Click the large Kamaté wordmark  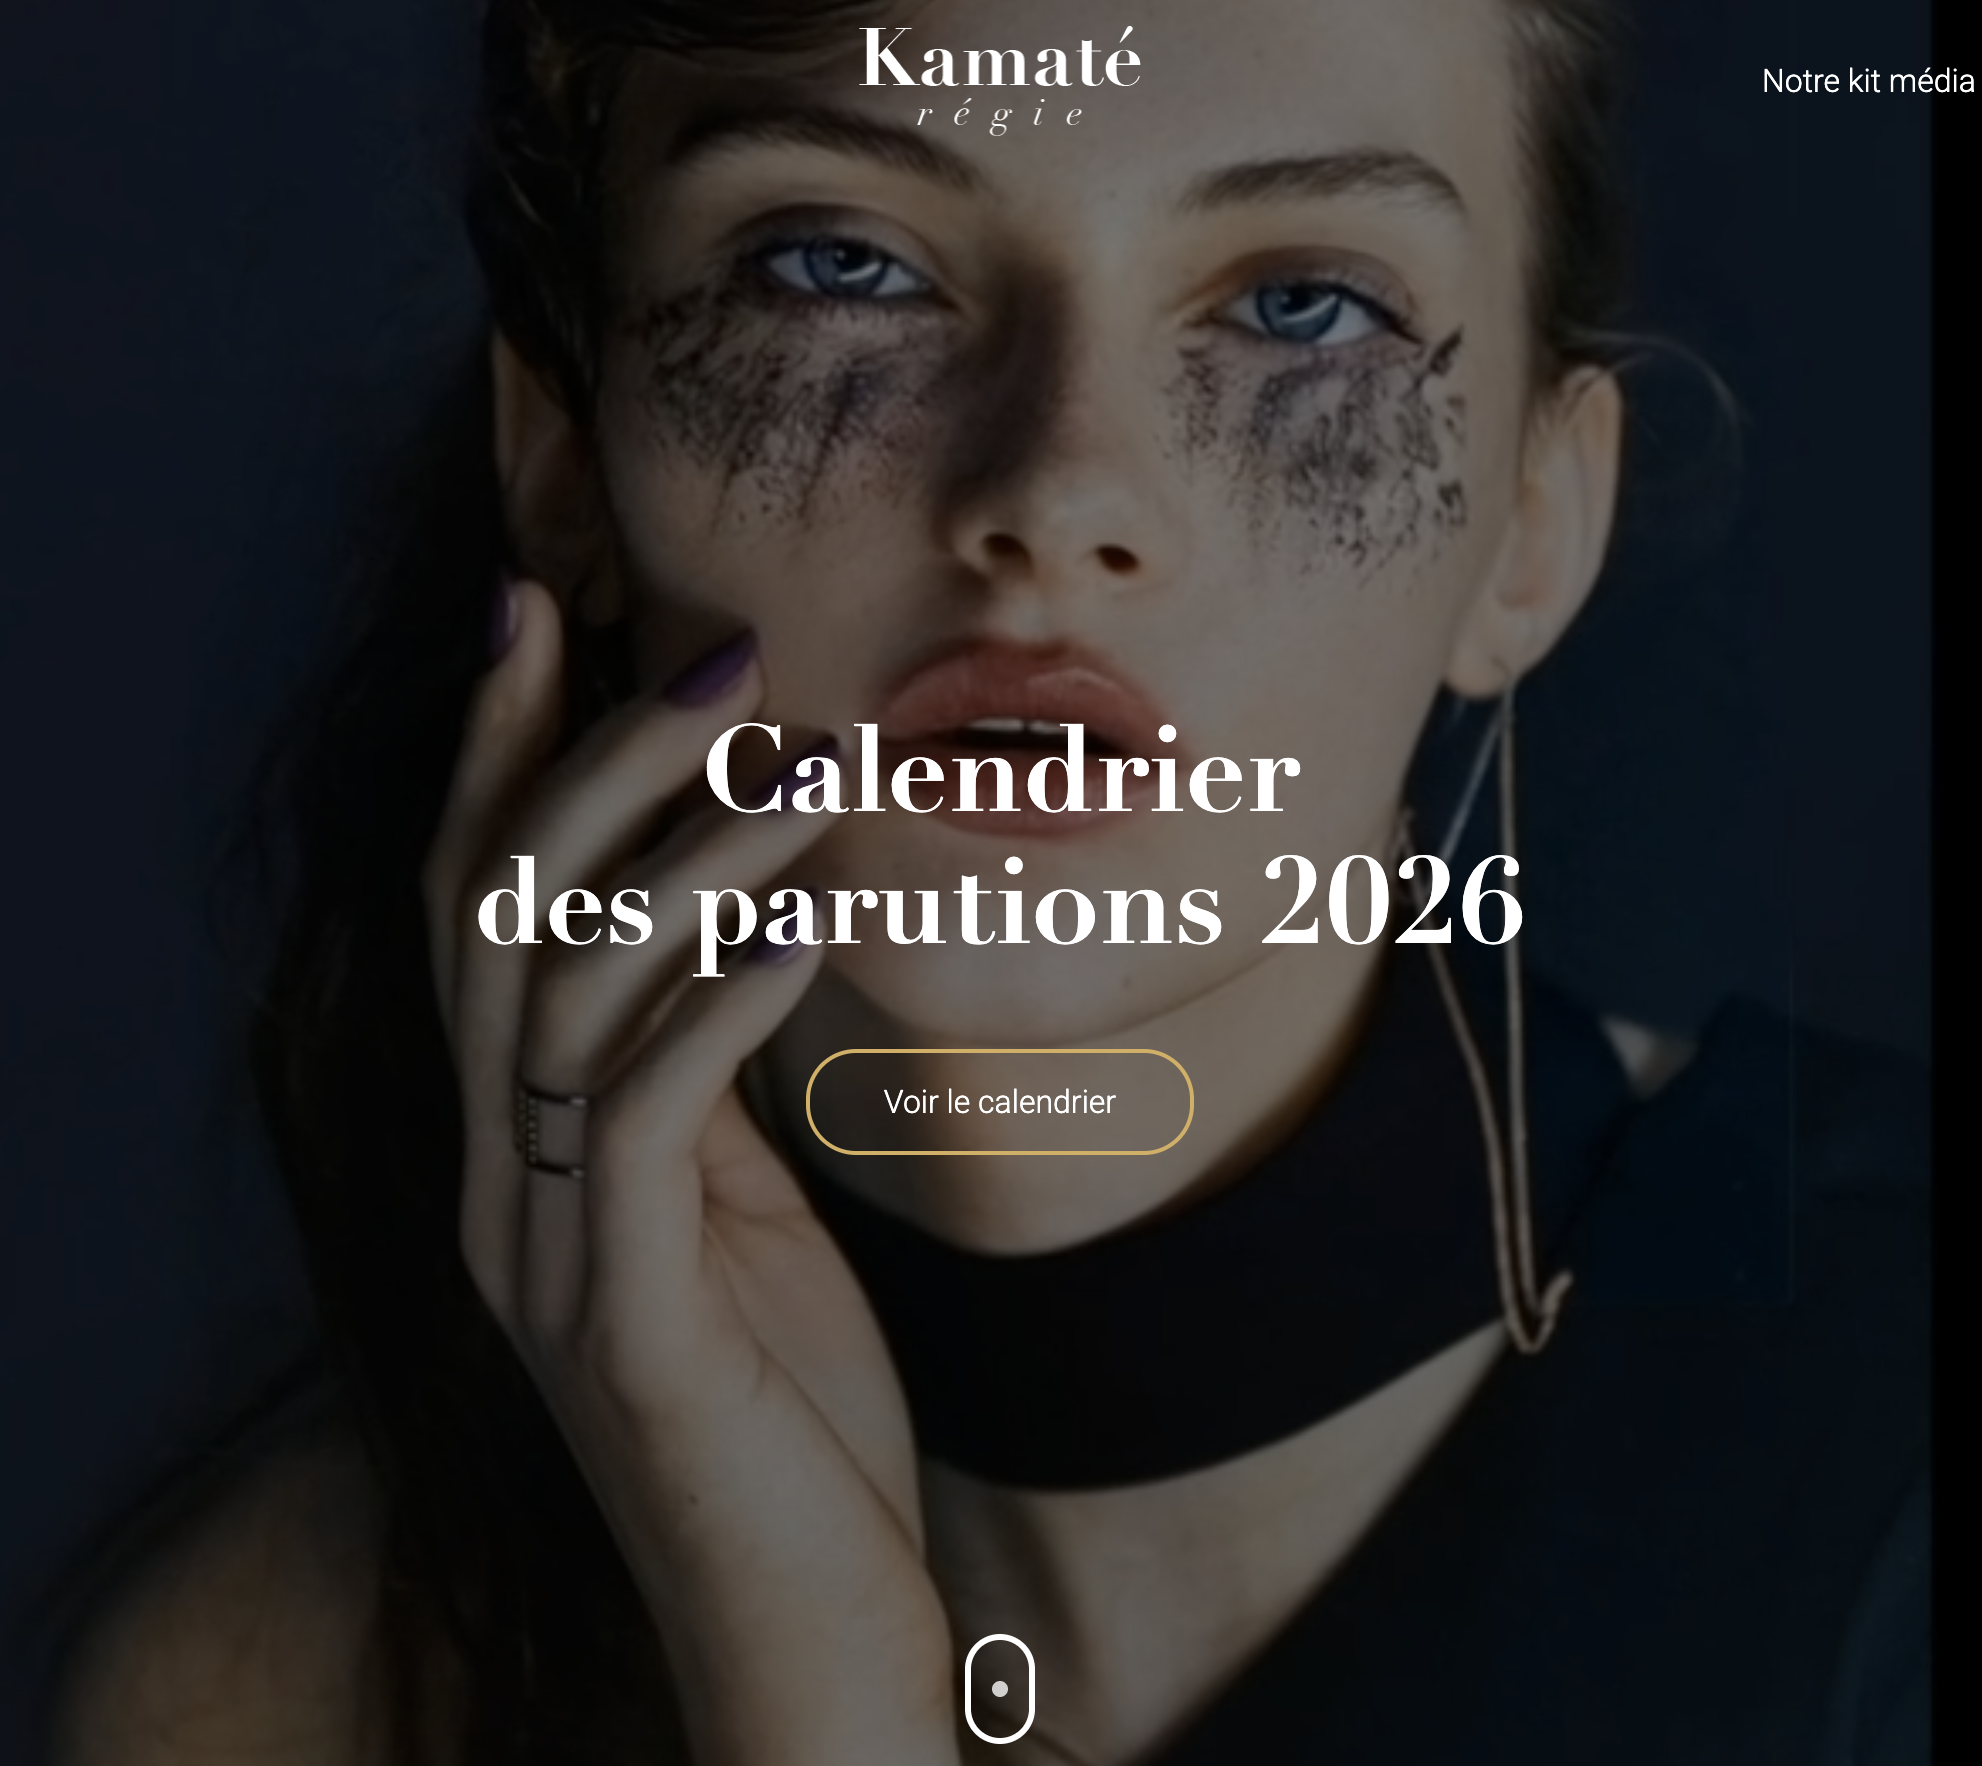999,58
